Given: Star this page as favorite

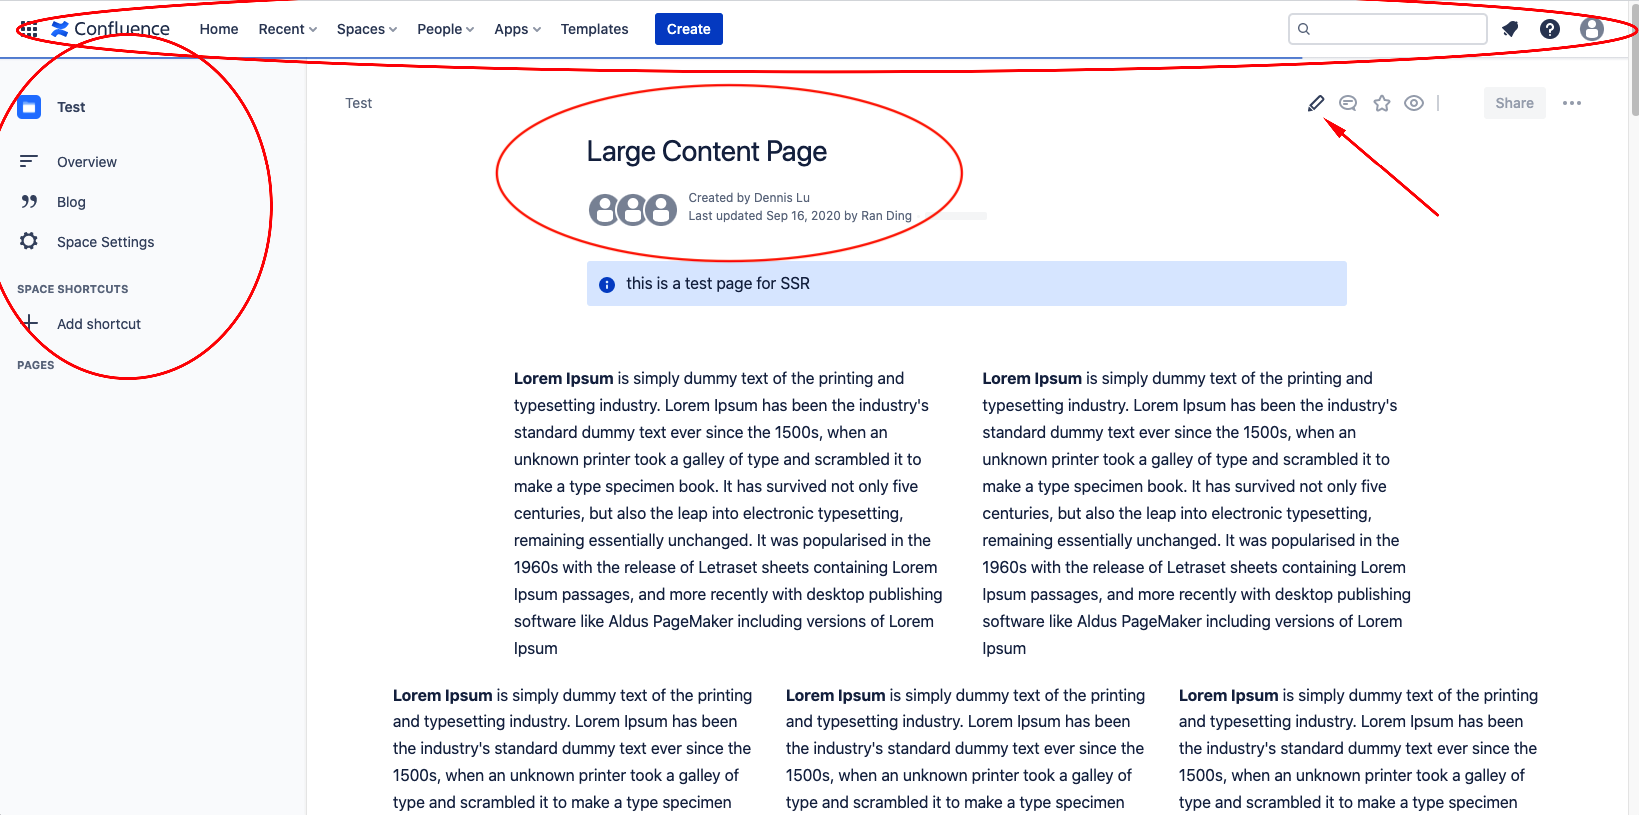Looking at the screenshot, I should click(1382, 103).
